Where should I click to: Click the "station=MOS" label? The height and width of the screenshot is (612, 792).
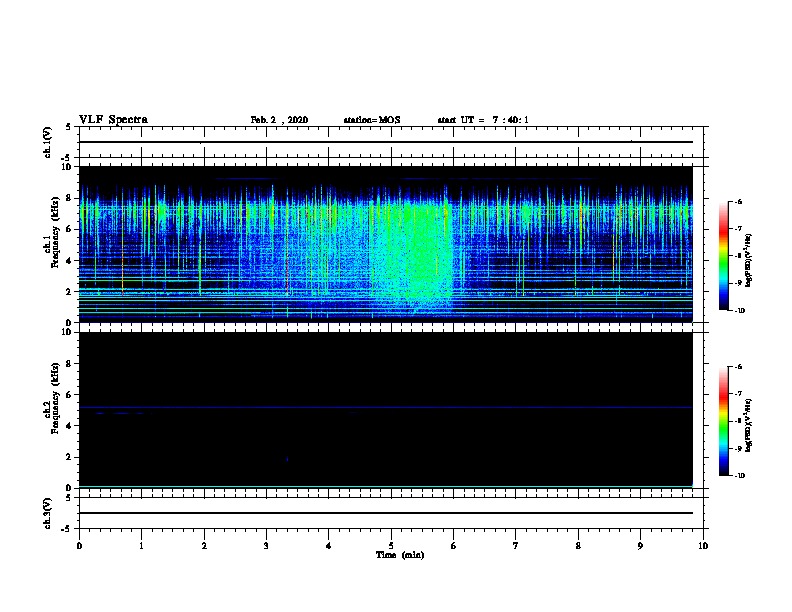[372, 120]
